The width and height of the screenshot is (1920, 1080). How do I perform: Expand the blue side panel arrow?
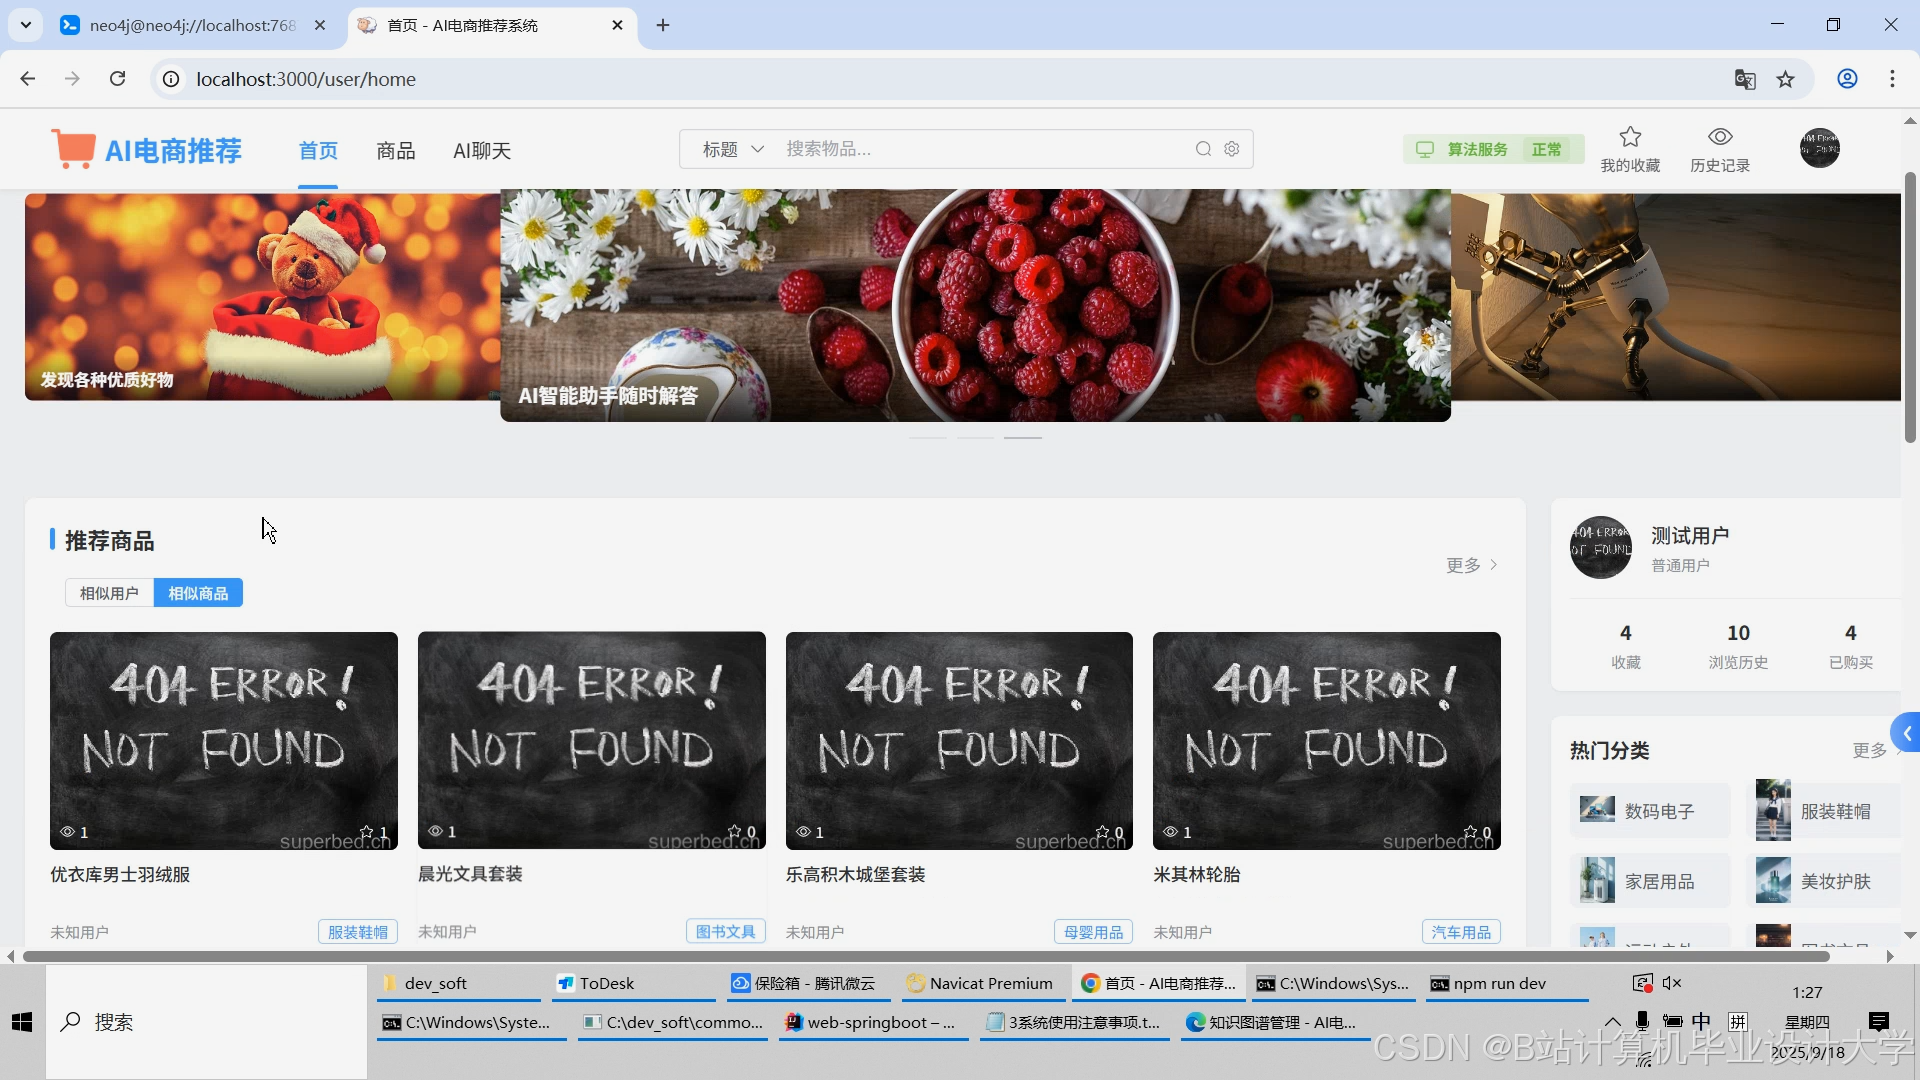(1907, 733)
